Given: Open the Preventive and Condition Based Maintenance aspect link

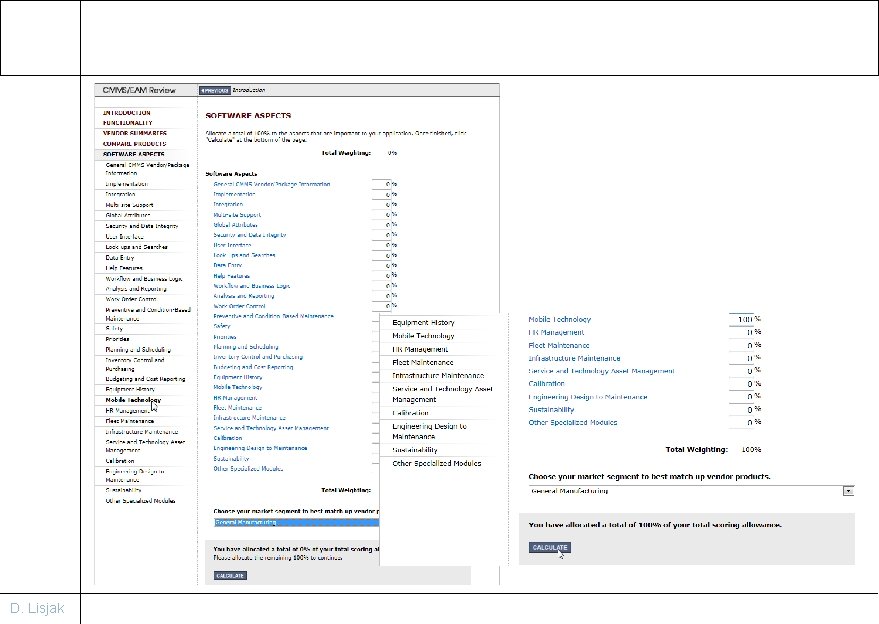Looking at the screenshot, I should click(x=274, y=316).
